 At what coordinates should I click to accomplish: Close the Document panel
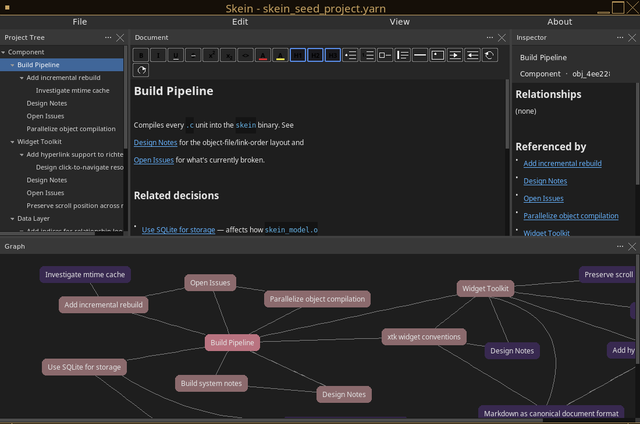point(502,38)
